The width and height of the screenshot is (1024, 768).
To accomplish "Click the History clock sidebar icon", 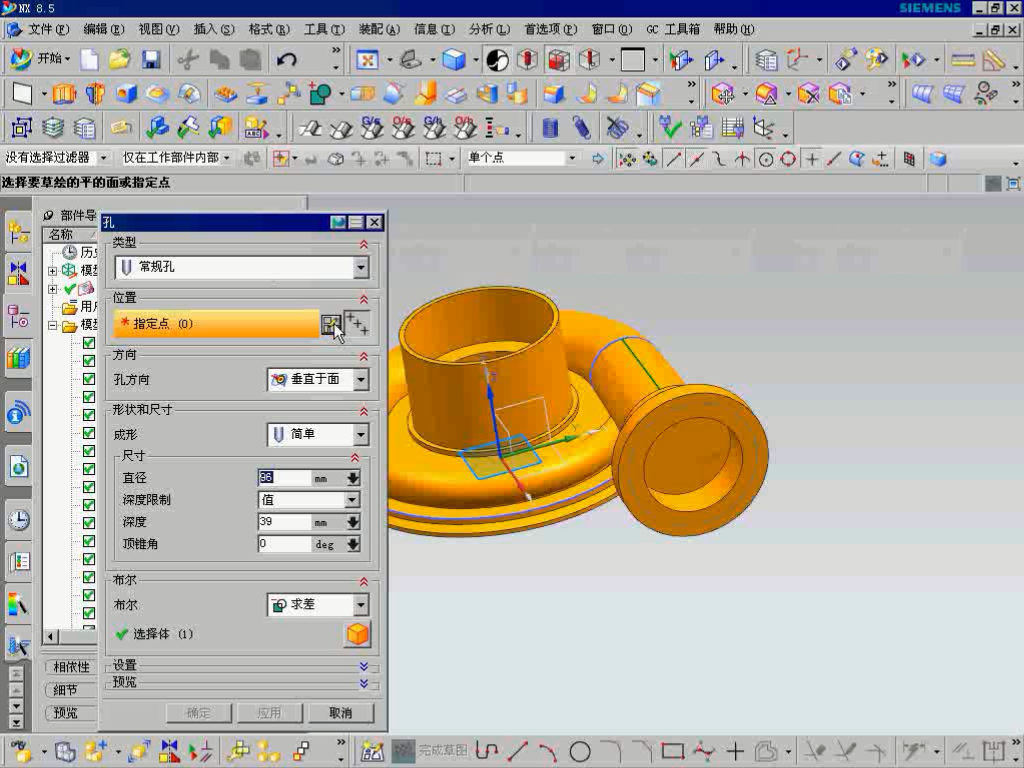I will [x=18, y=520].
